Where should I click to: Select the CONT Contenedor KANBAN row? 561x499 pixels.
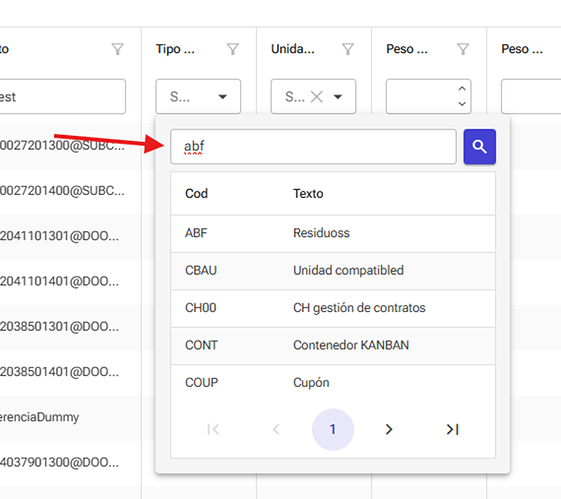click(x=333, y=346)
